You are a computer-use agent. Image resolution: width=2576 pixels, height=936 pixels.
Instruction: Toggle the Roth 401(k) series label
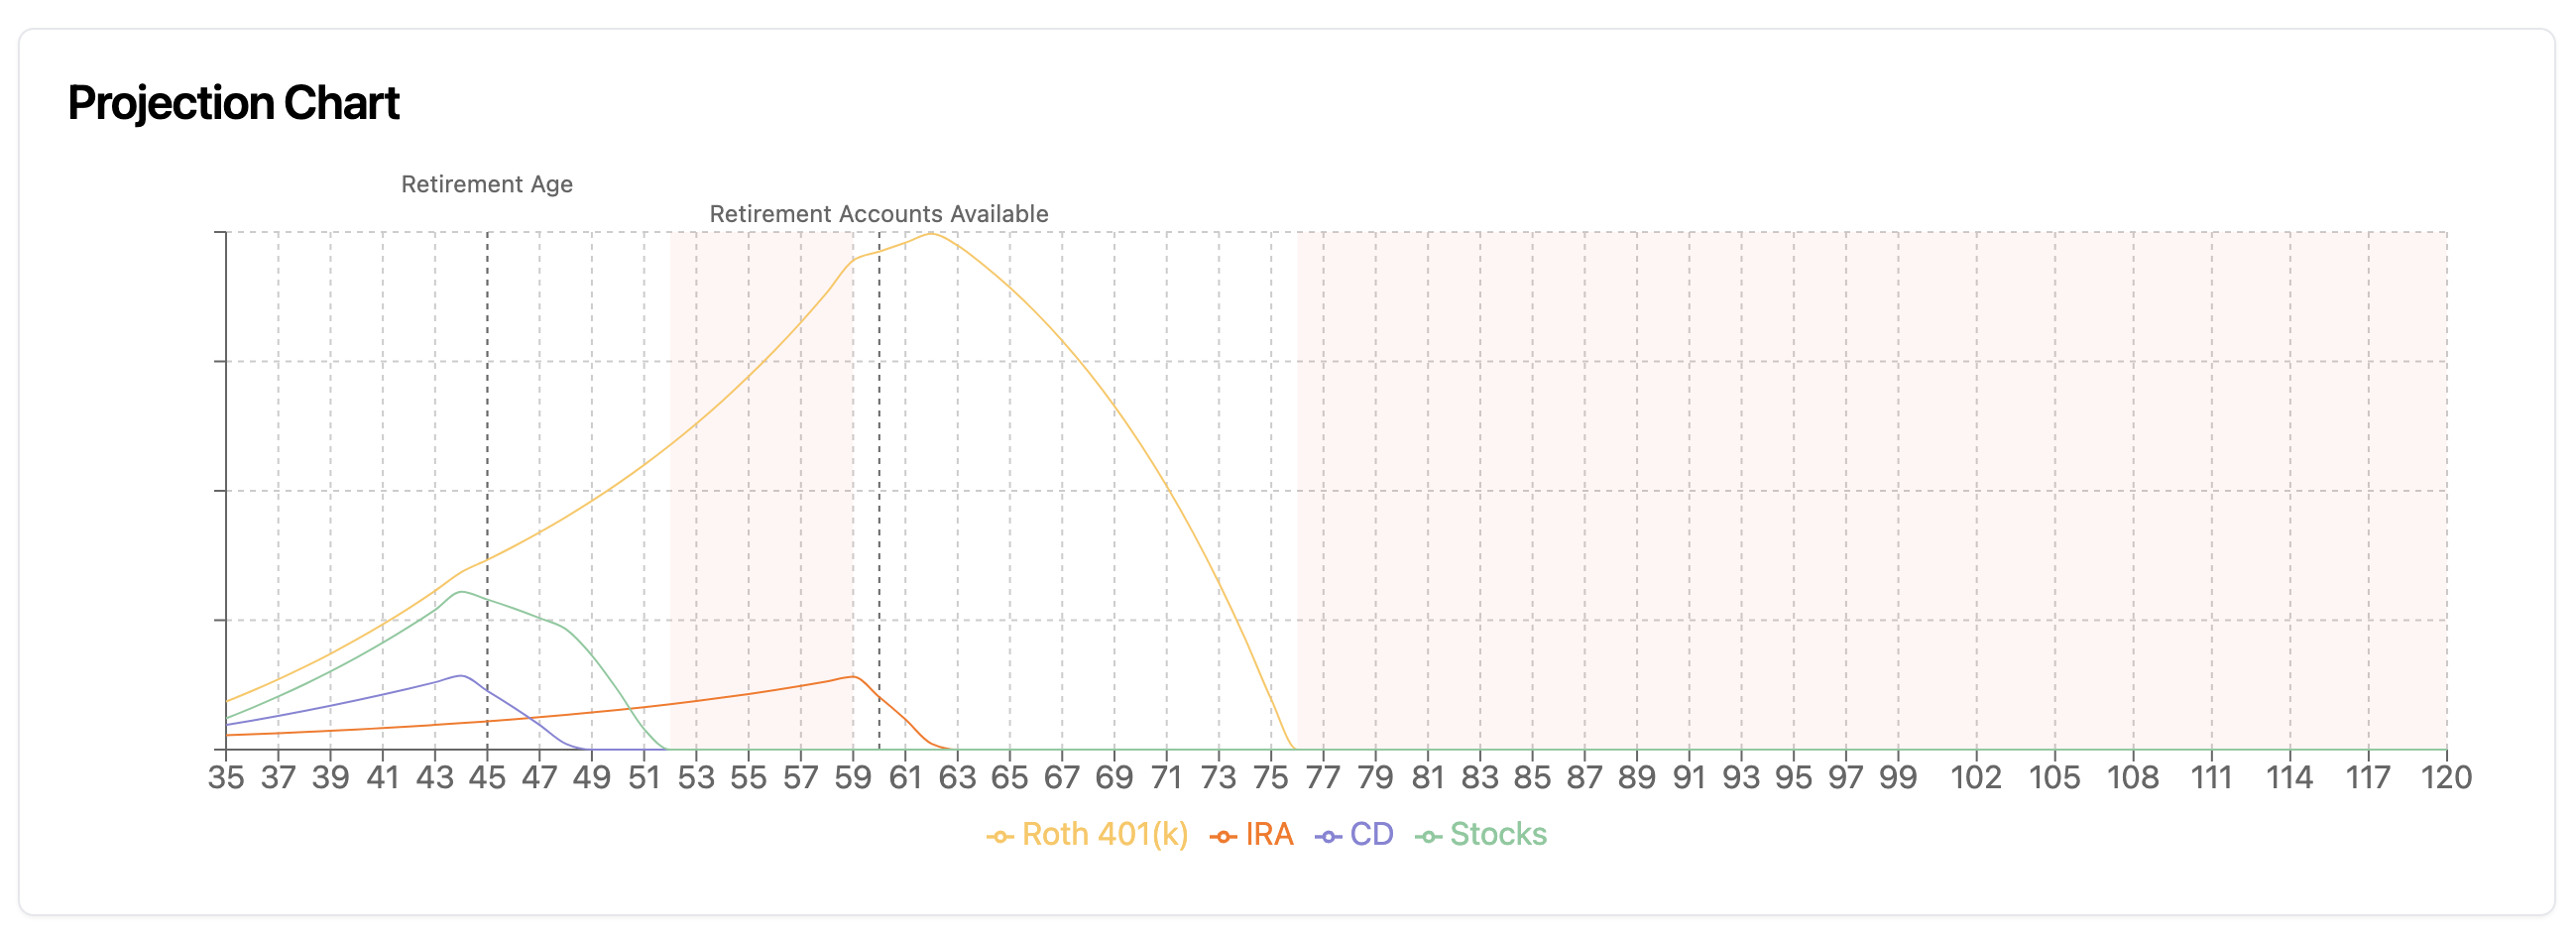click(1105, 834)
